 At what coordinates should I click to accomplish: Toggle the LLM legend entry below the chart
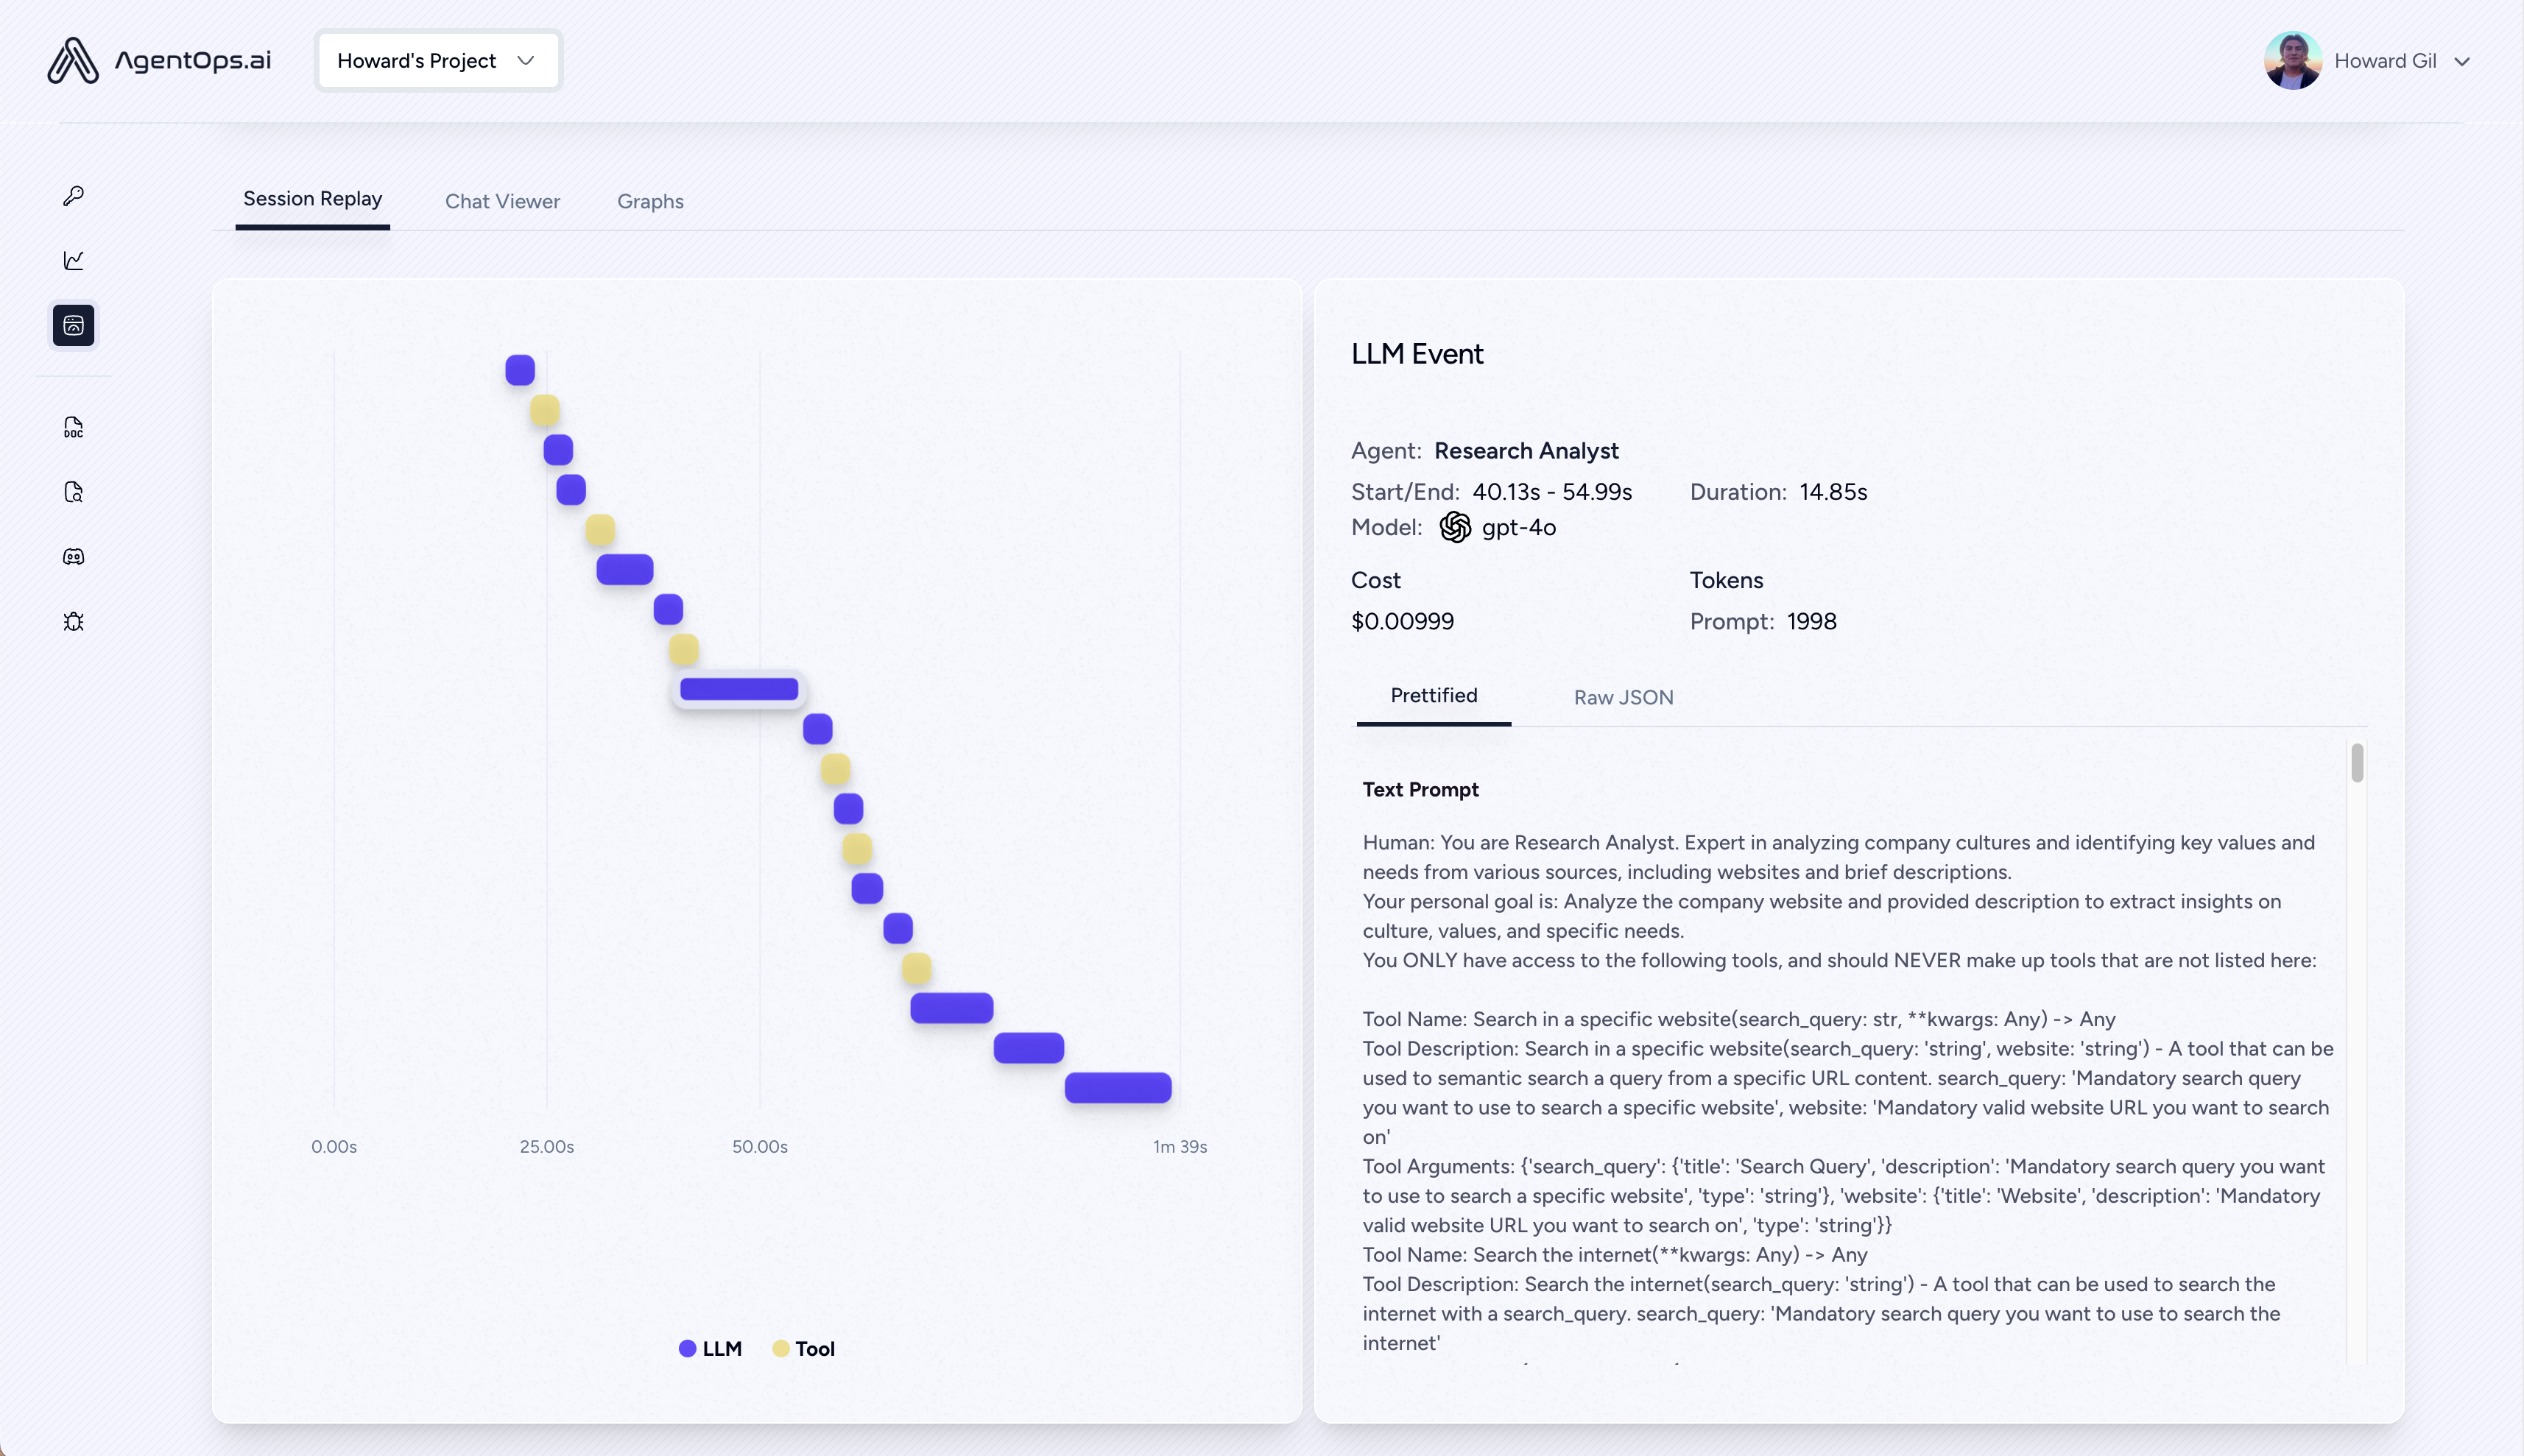710,1348
